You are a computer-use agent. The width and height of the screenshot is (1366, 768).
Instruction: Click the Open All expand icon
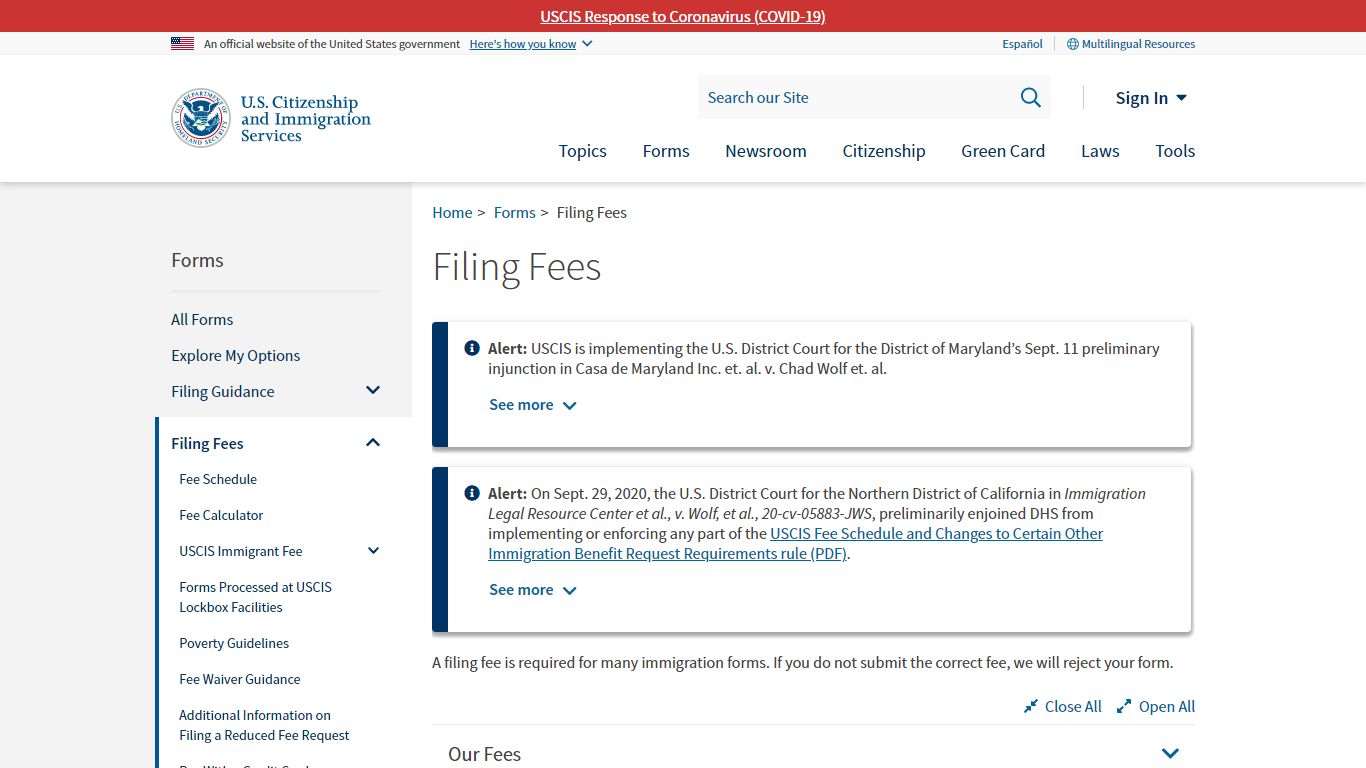1124,706
